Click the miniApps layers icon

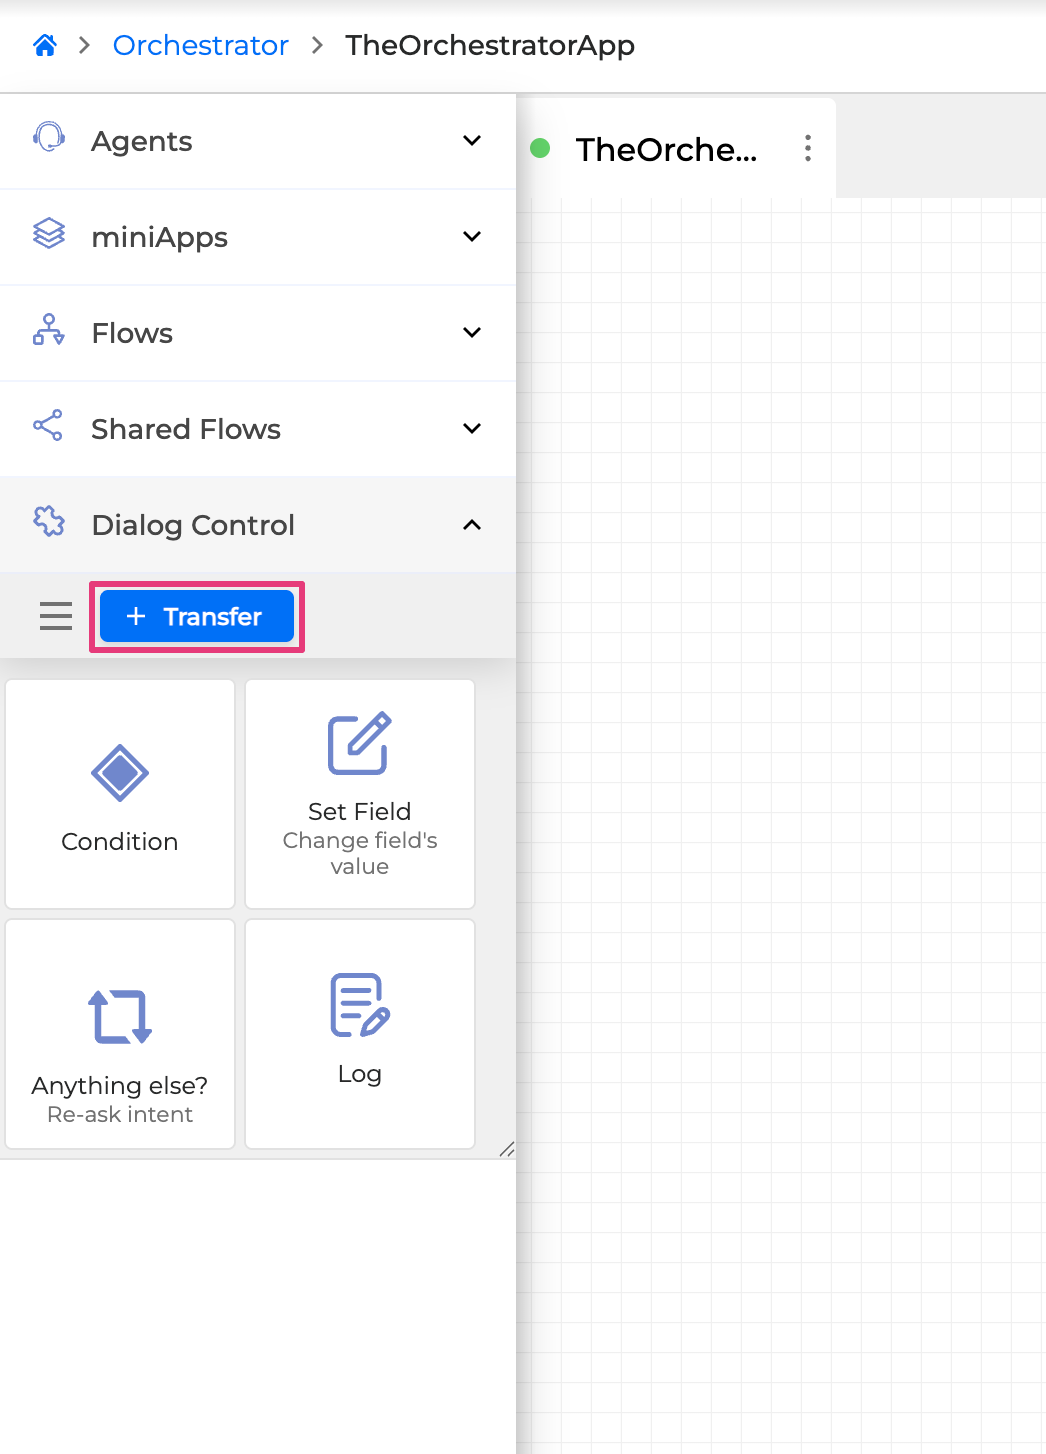click(49, 234)
